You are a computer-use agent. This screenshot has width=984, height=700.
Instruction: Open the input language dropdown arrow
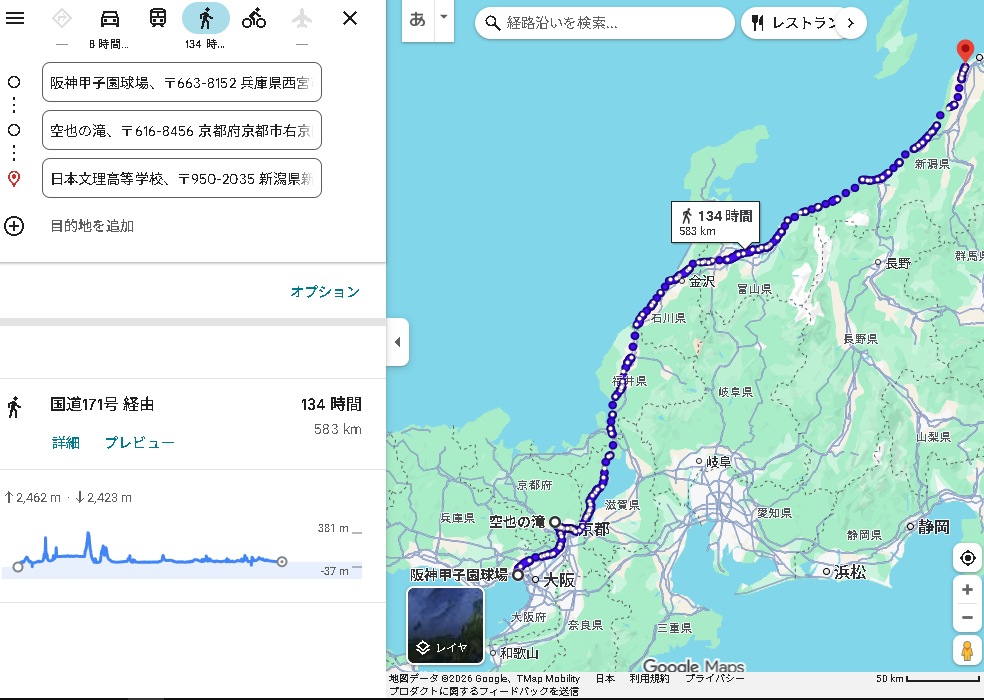(x=443, y=18)
